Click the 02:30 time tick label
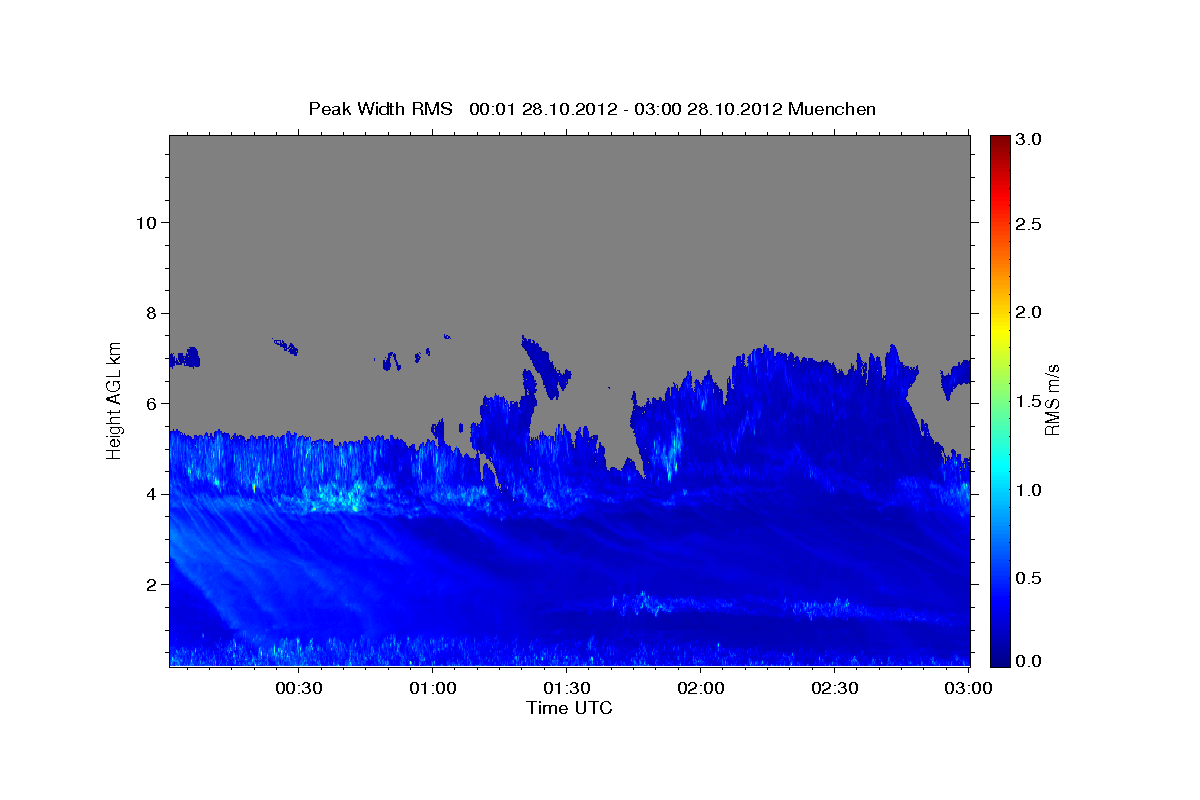This screenshot has height=800, width=1200. click(835, 689)
